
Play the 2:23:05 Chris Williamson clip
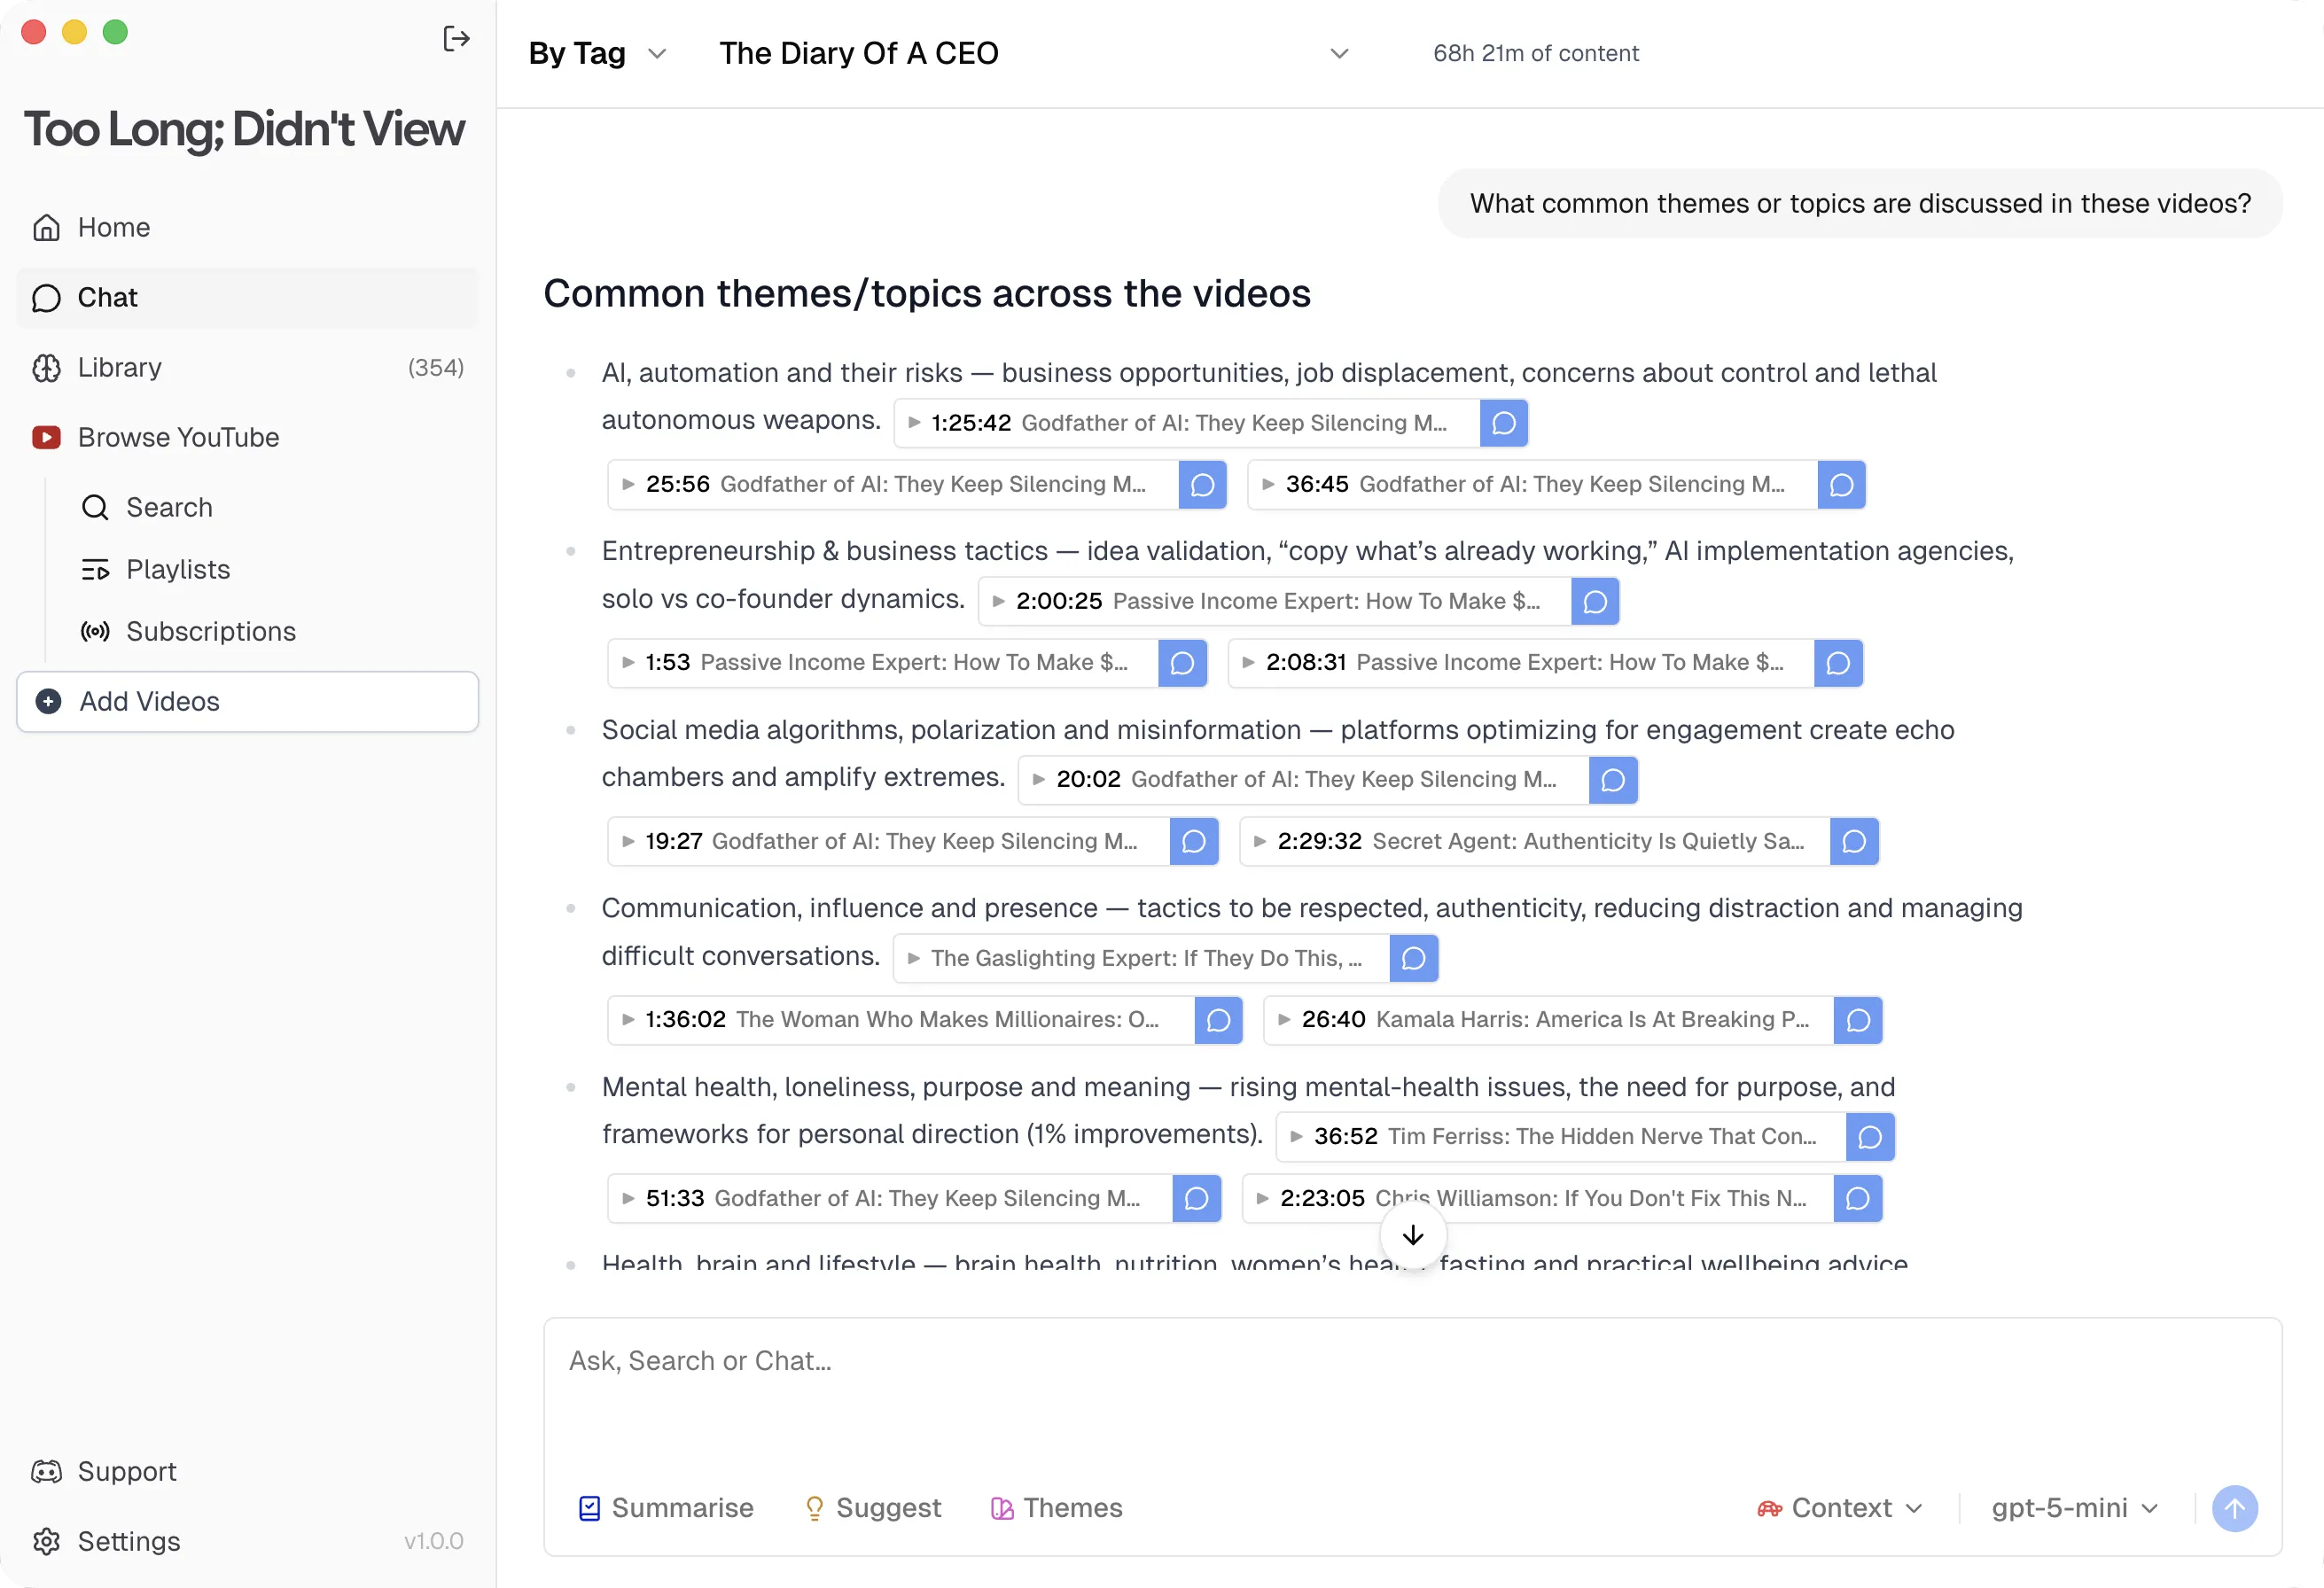[x=1538, y=1198]
